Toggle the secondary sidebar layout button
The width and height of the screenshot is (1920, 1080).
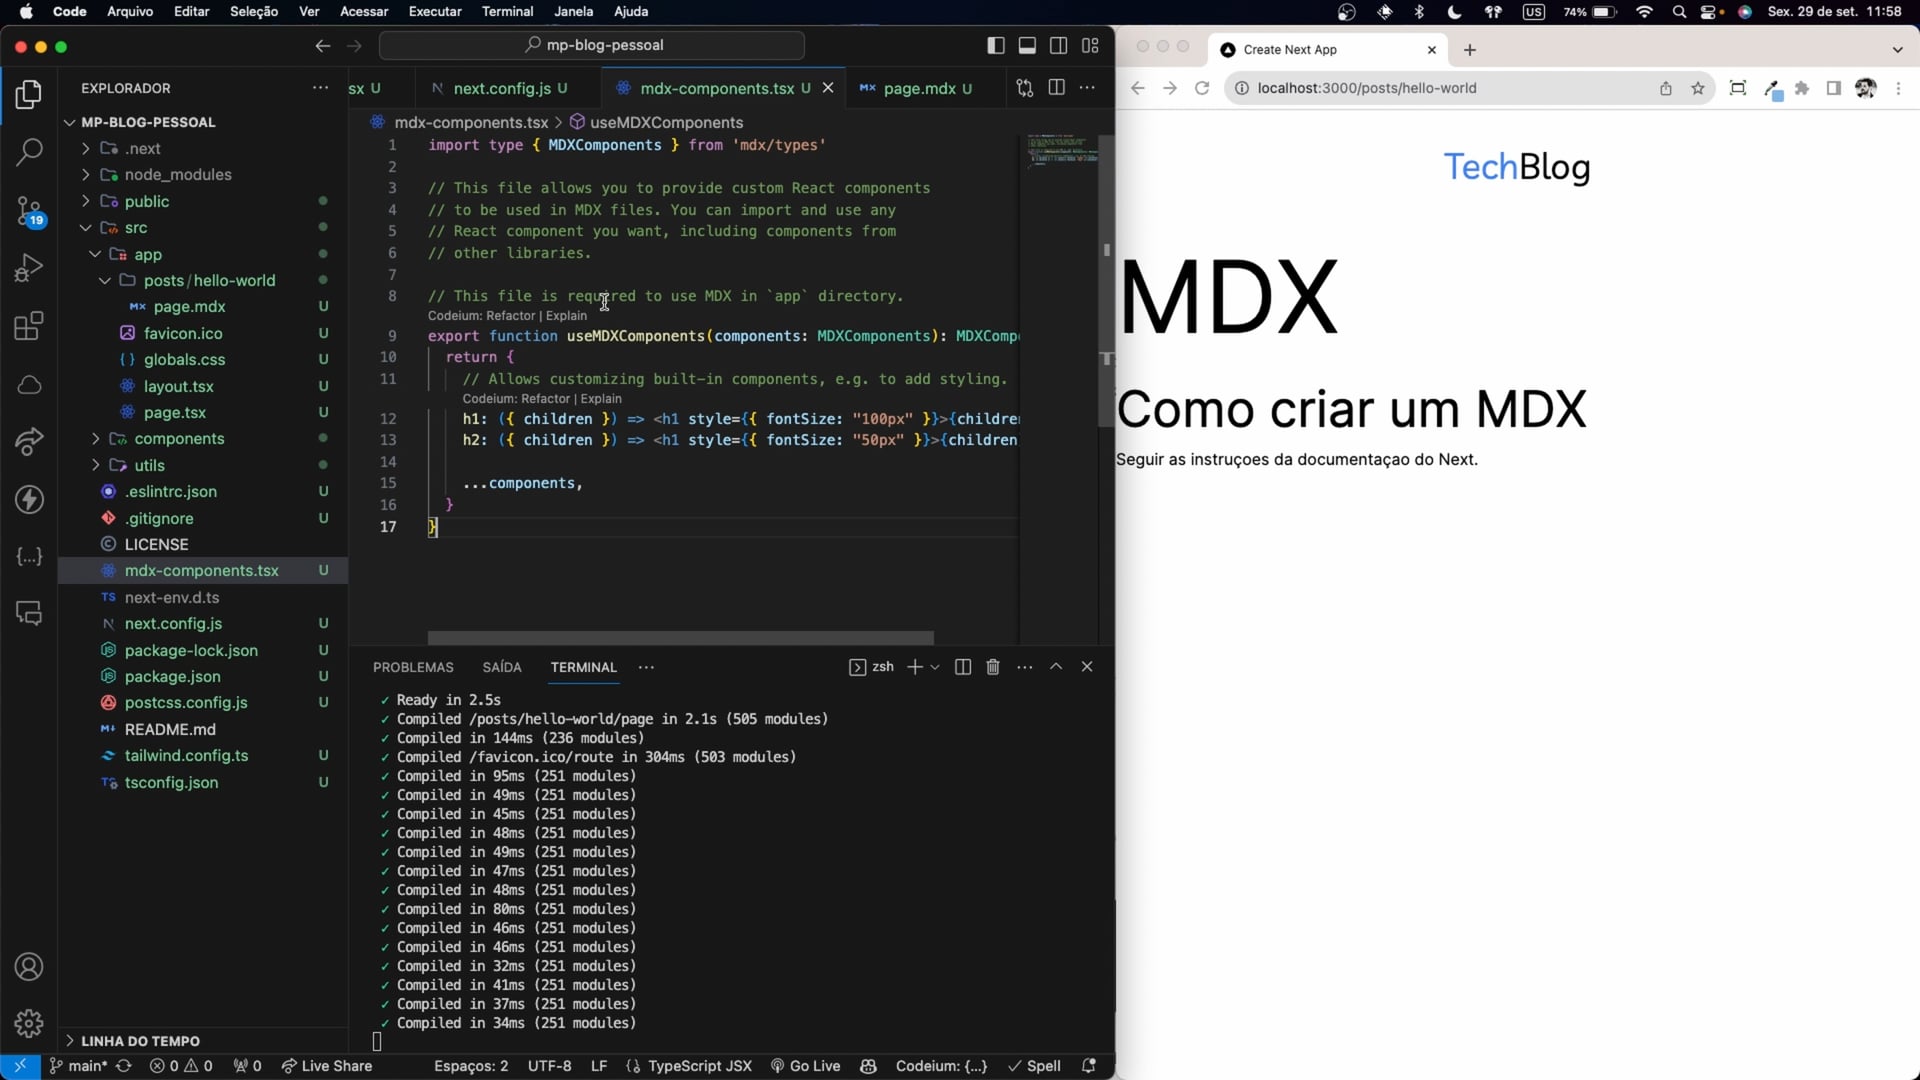[x=1058, y=45]
